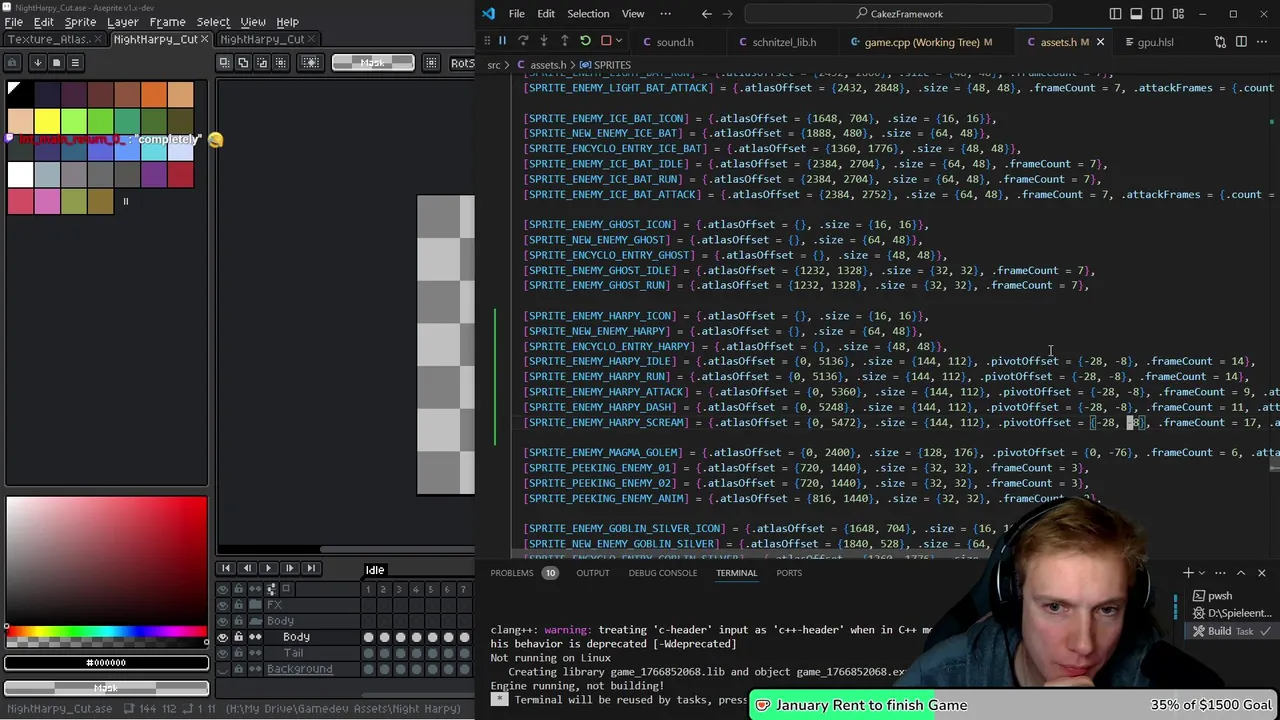Viewport: 1280px width, 720px height.
Task: Select the subtract from selection mode icon
Action: 261,62
